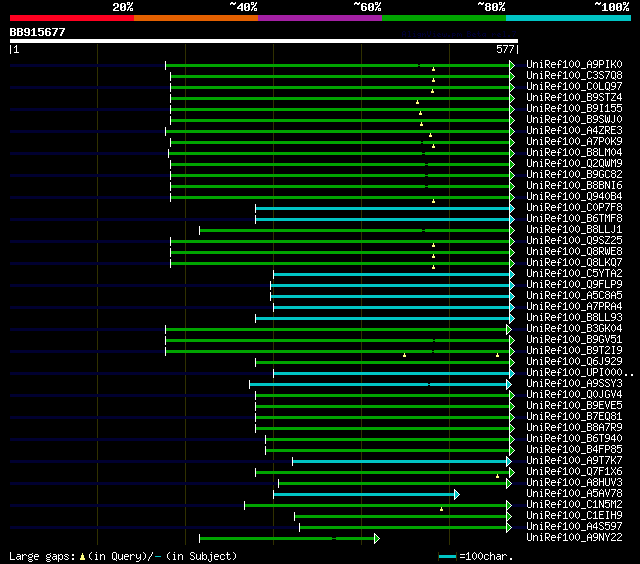Select the UniRef100_Q2QWM9 entry

pyautogui.click(x=574, y=164)
